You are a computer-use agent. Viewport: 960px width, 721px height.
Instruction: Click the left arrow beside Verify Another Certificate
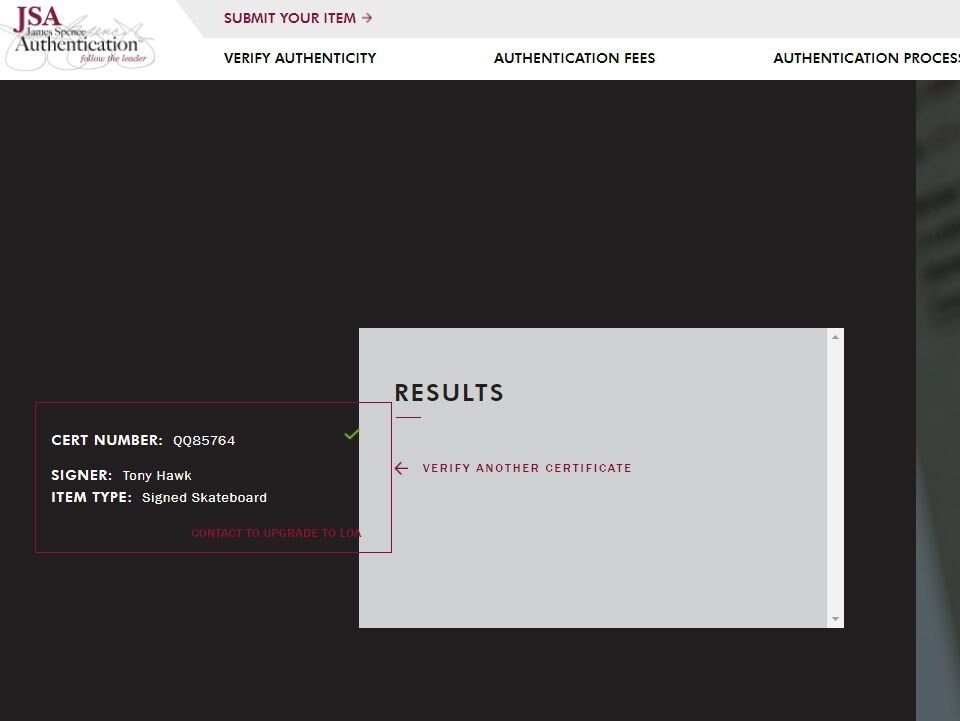(x=401, y=468)
